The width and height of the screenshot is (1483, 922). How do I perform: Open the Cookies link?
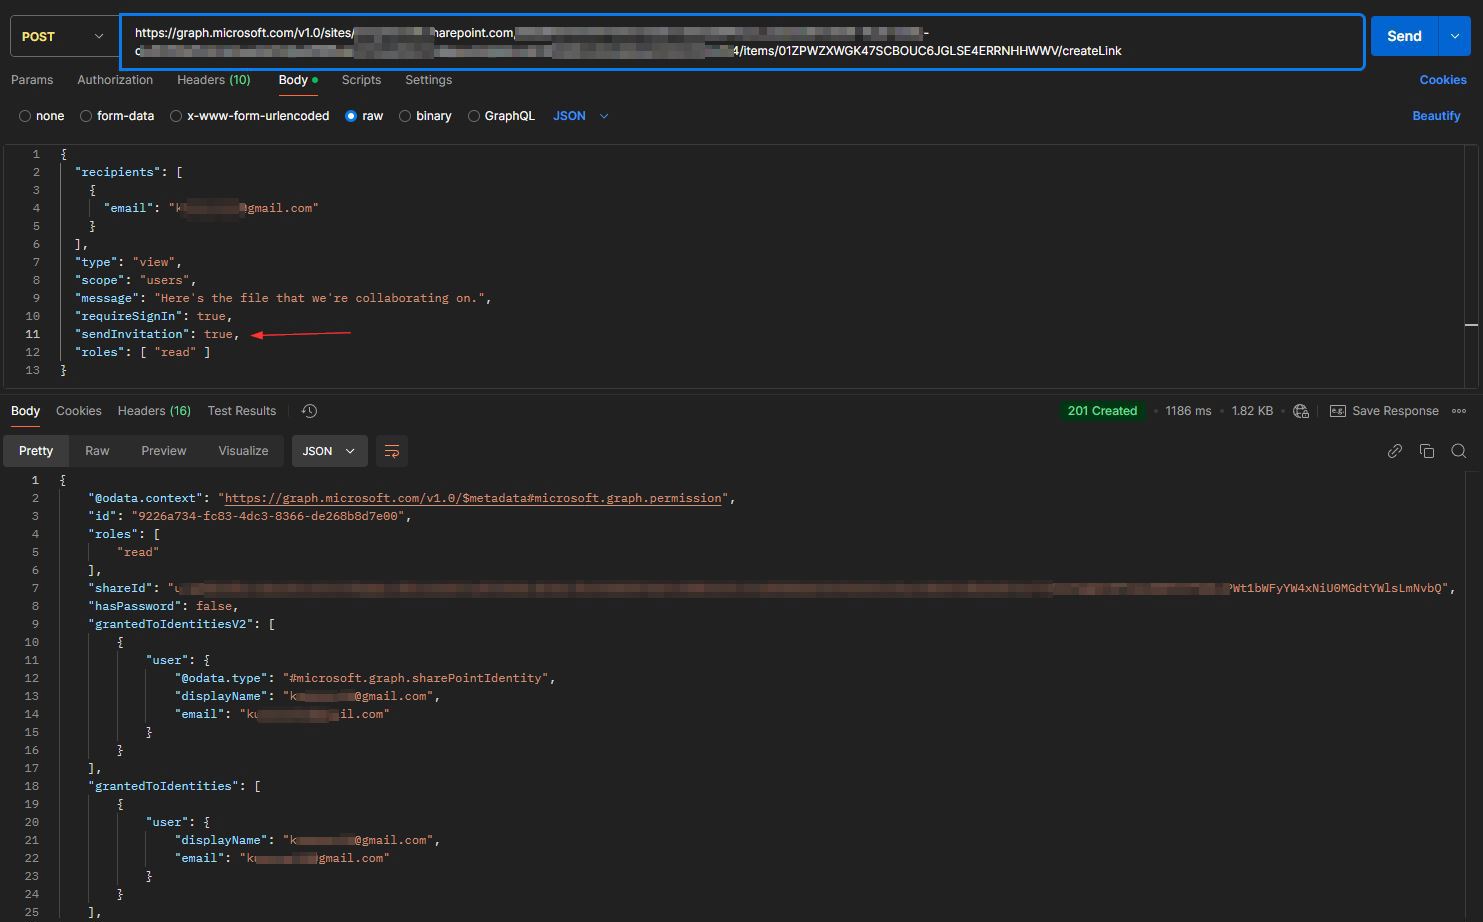tap(1443, 80)
